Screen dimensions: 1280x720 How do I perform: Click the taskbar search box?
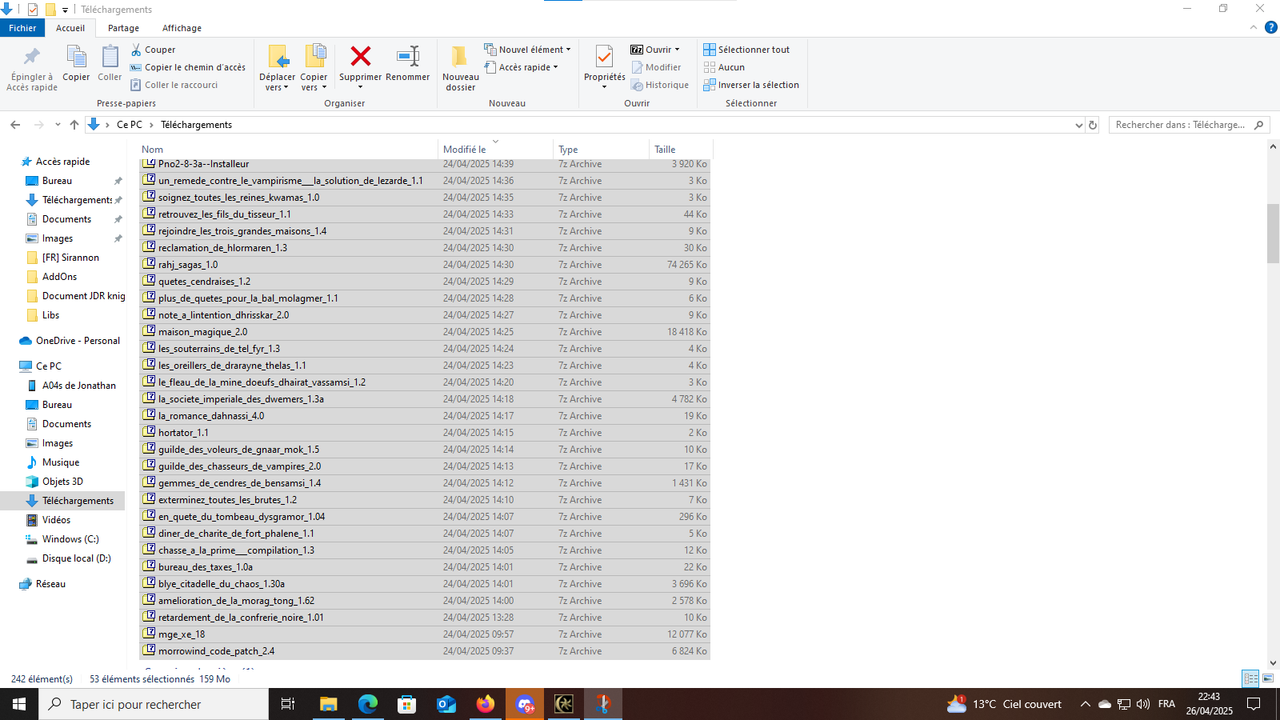point(154,704)
